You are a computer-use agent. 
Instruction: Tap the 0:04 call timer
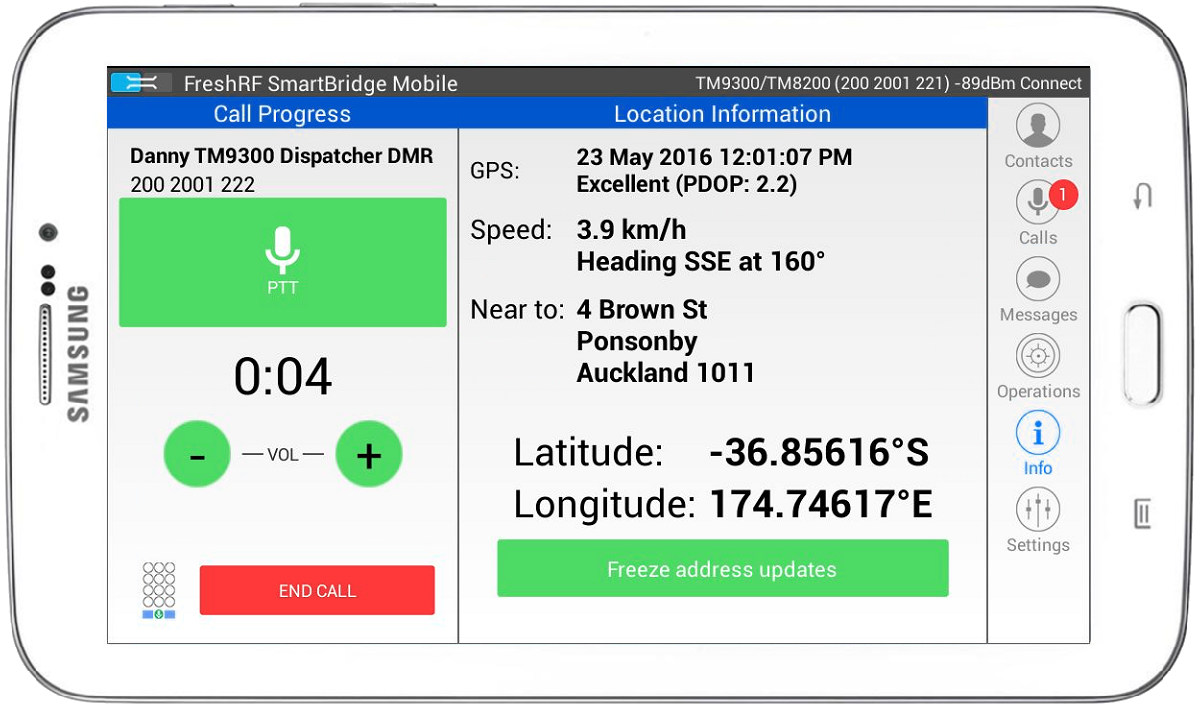(282, 378)
